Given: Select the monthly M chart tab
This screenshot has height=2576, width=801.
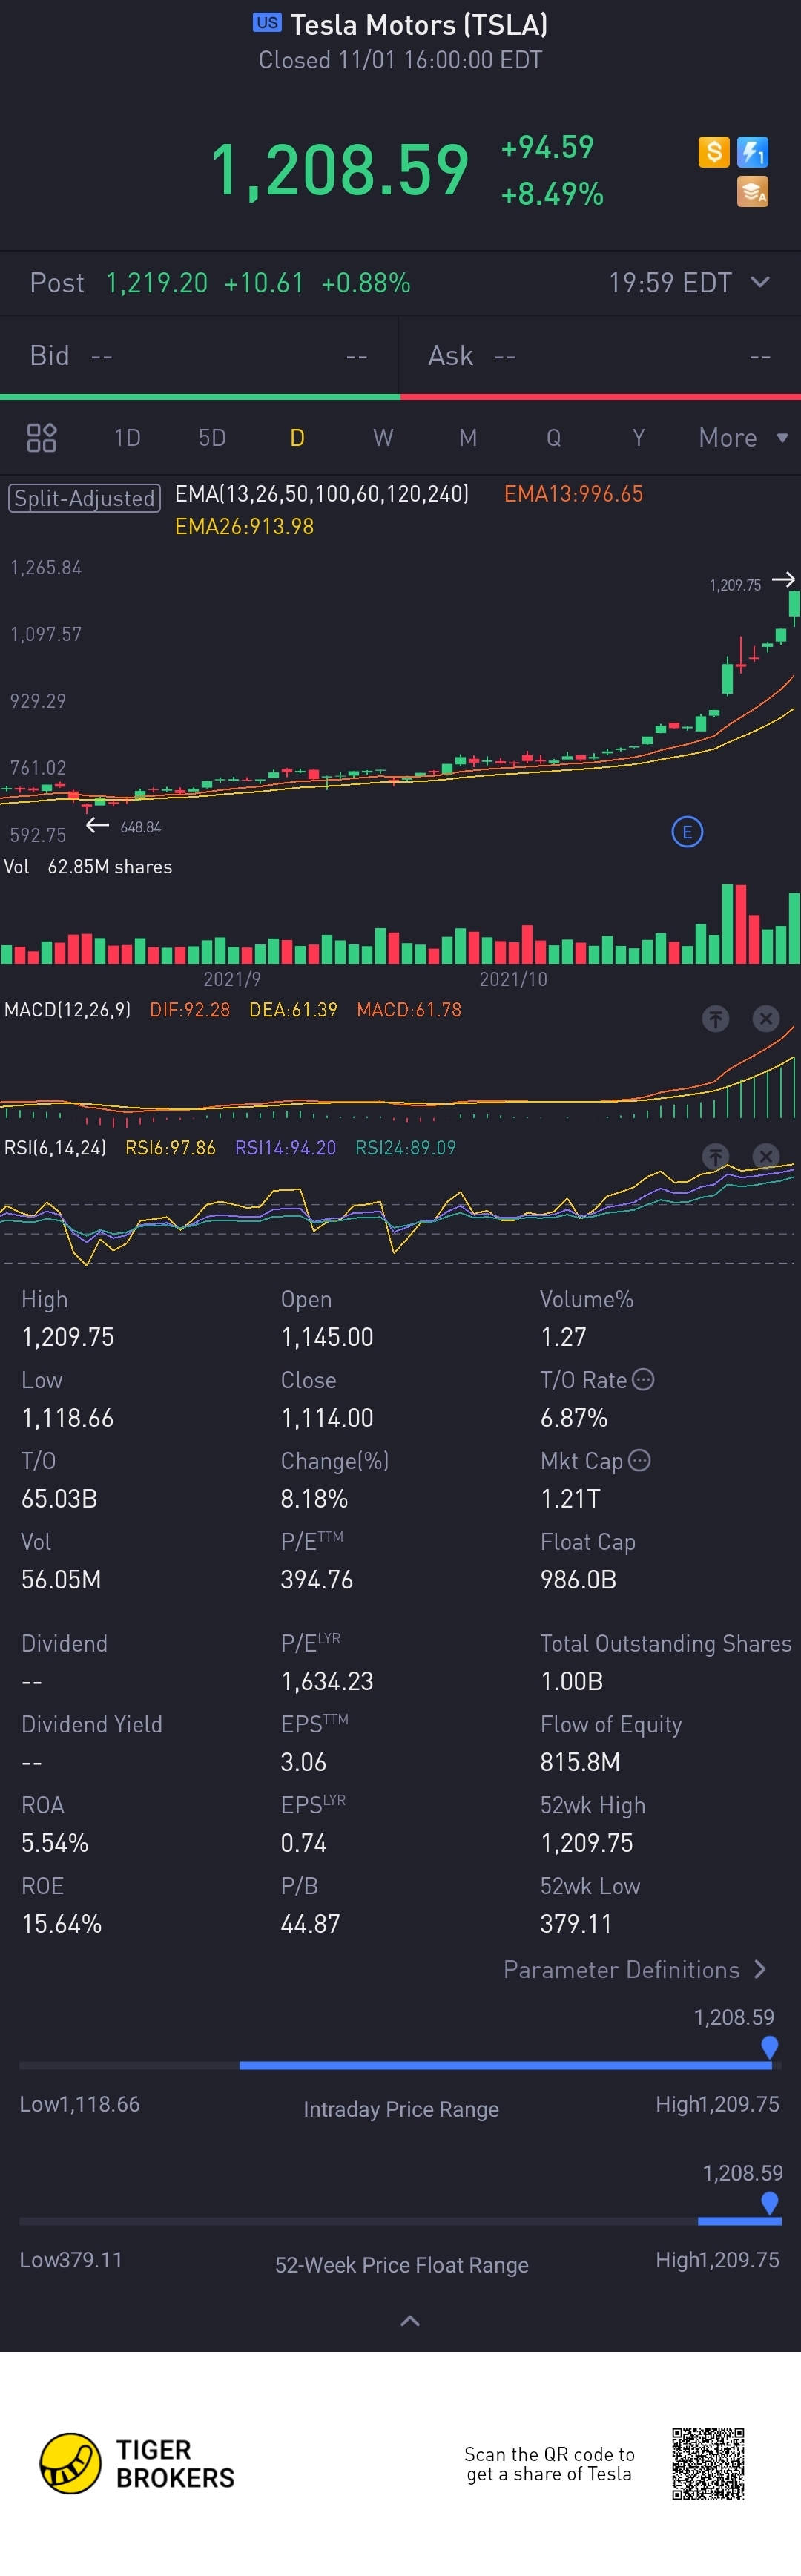Looking at the screenshot, I should pos(468,437).
